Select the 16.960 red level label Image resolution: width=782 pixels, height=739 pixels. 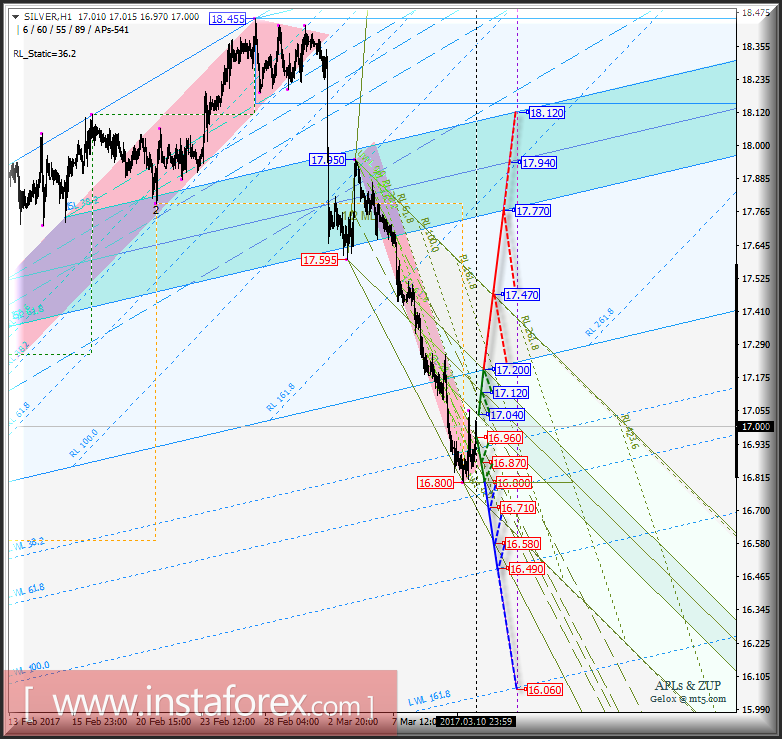[505, 438]
